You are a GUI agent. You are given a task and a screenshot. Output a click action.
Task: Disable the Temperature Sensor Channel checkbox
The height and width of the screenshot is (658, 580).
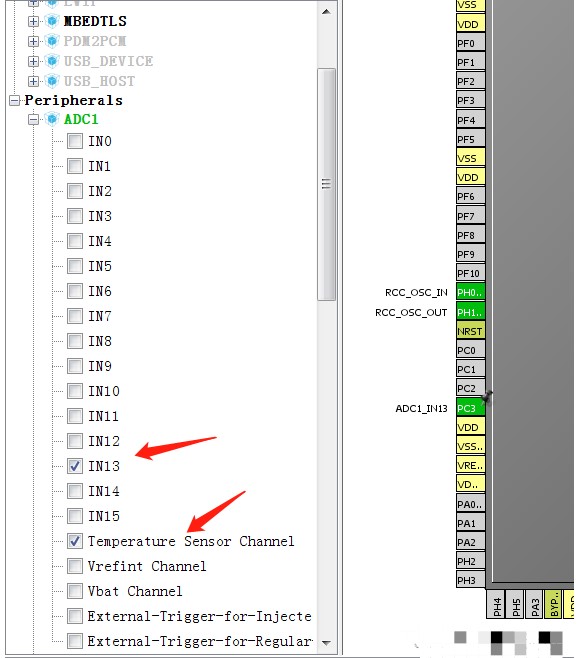(x=75, y=541)
